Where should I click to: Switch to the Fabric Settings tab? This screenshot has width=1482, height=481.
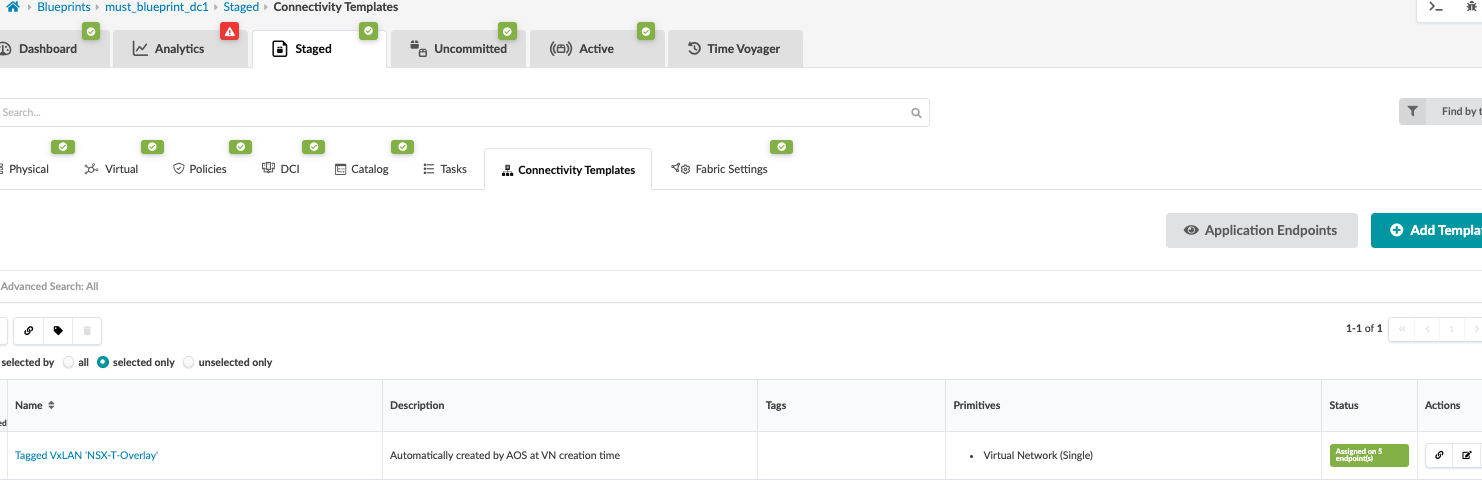click(721, 169)
